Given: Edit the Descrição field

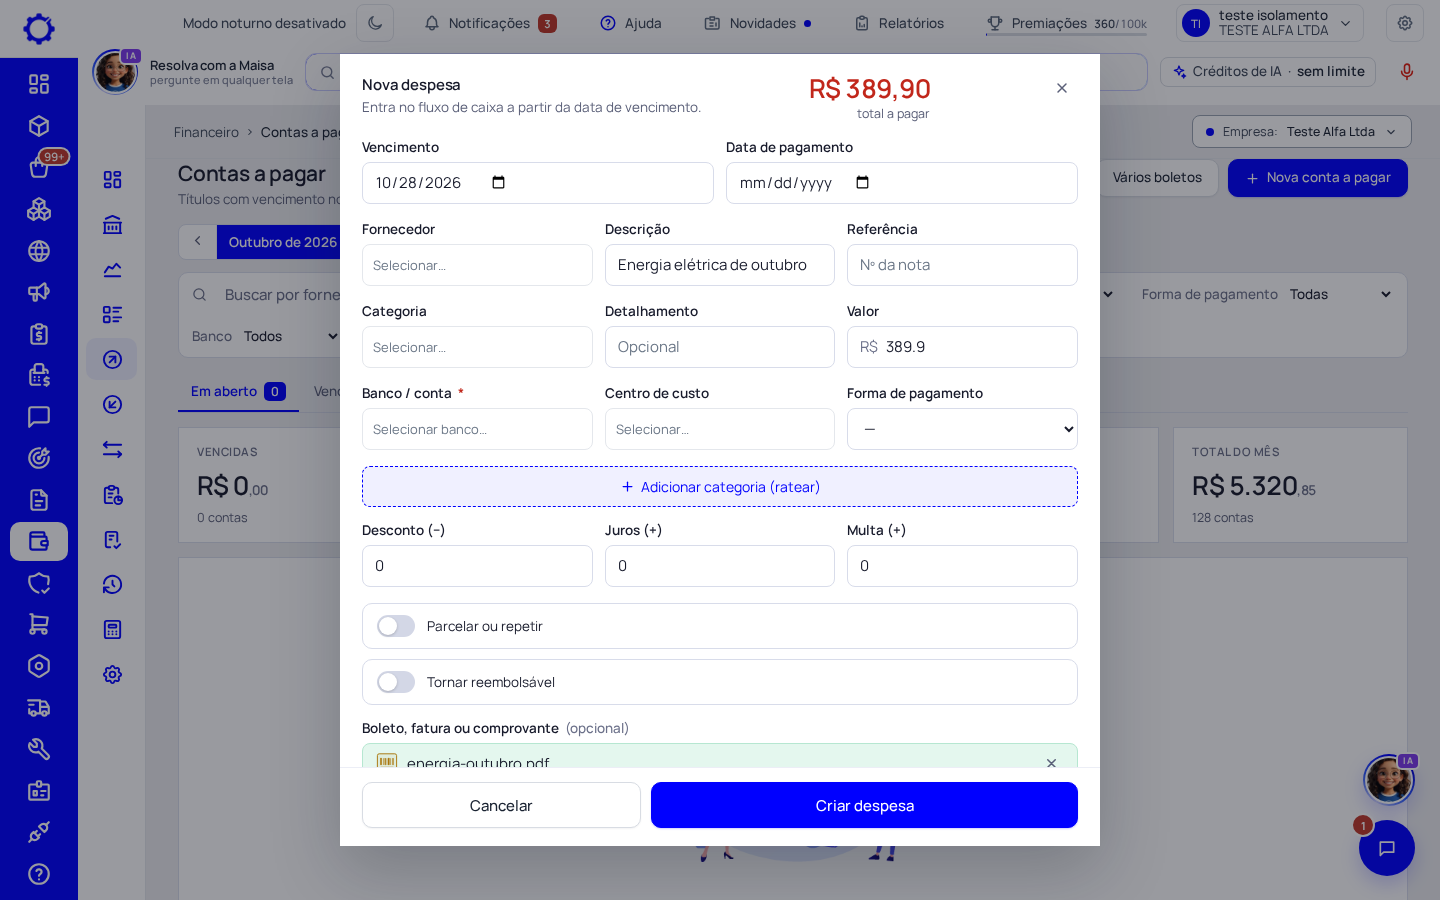Looking at the screenshot, I should (720, 265).
